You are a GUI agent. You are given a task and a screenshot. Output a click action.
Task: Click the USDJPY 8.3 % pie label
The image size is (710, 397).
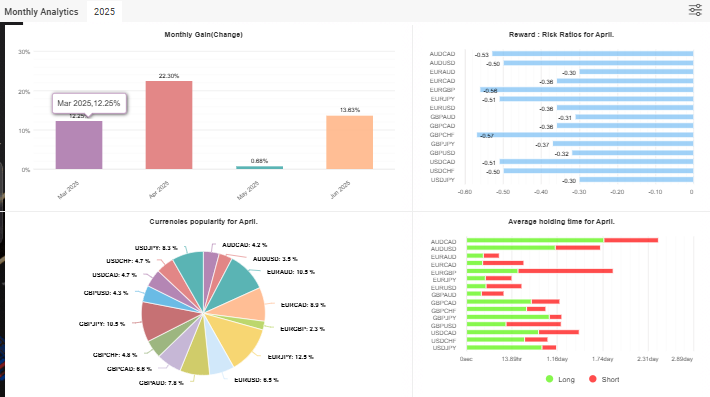tap(156, 248)
